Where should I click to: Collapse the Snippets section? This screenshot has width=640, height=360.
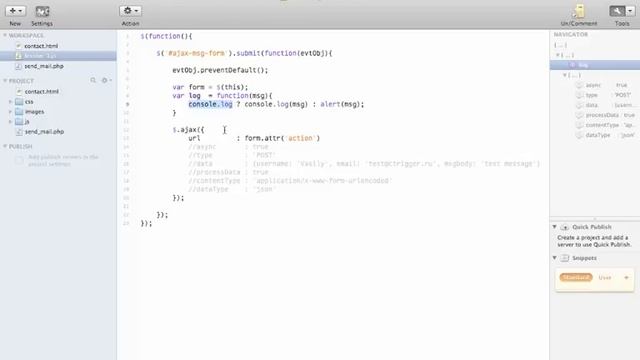click(x=554, y=258)
